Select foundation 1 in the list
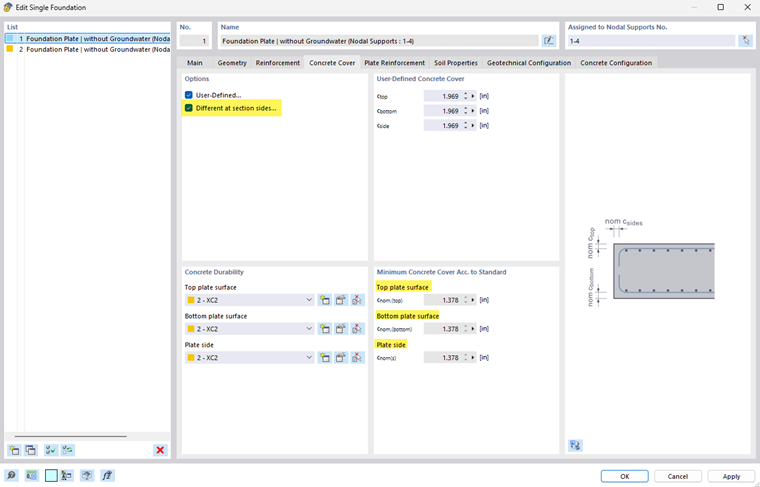This screenshot has width=760, height=487. pyautogui.click(x=88, y=38)
